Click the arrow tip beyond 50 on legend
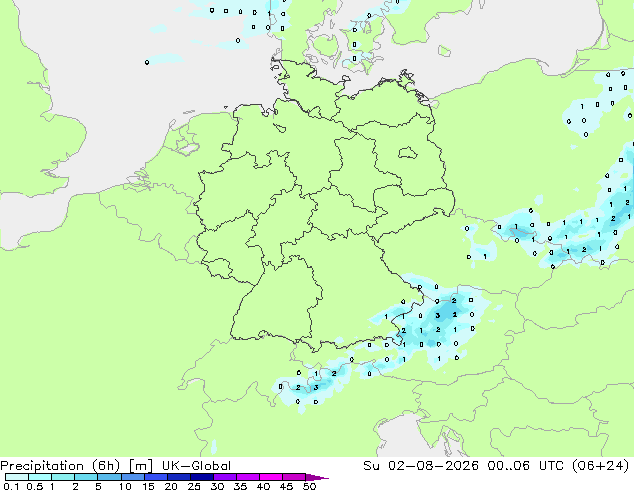 [317, 477]
